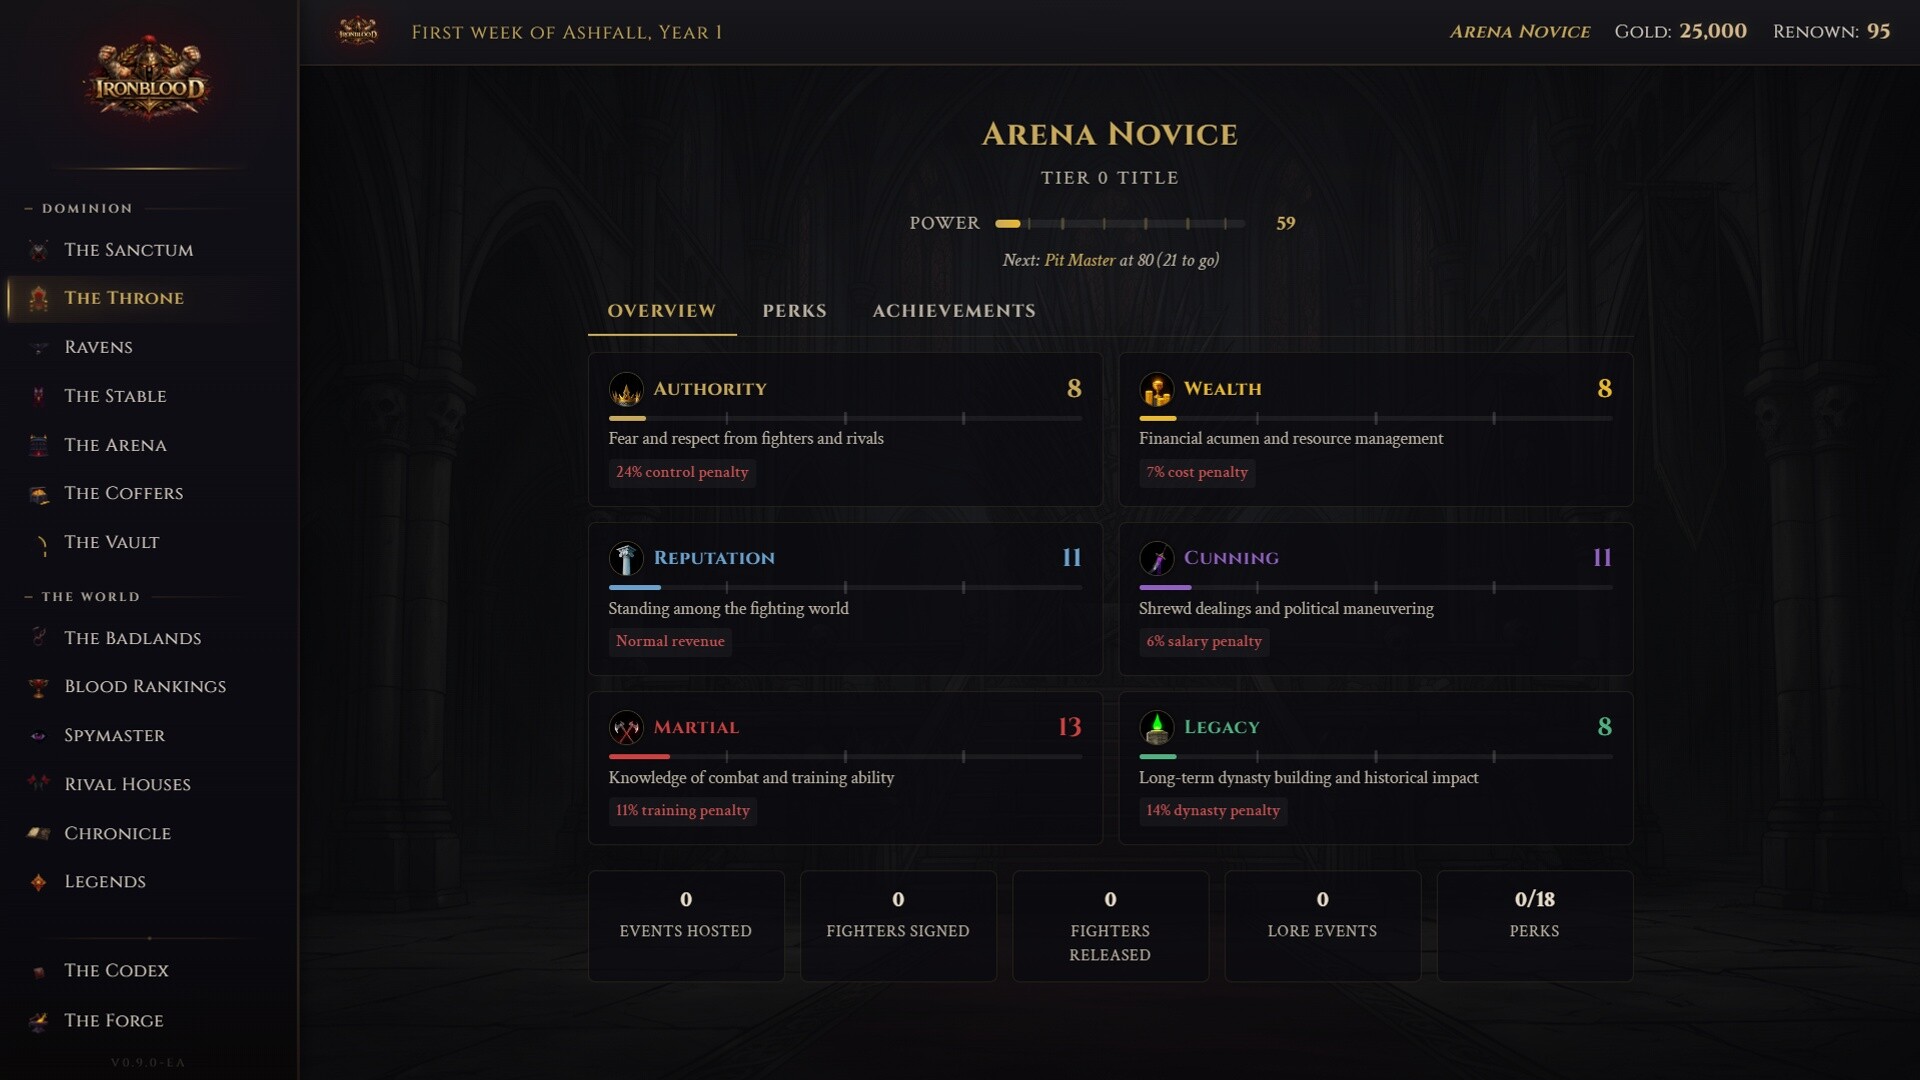Open The Forge at sidebar bottom
Image resolution: width=1920 pixels, height=1080 pixels.
(113, 1021)
